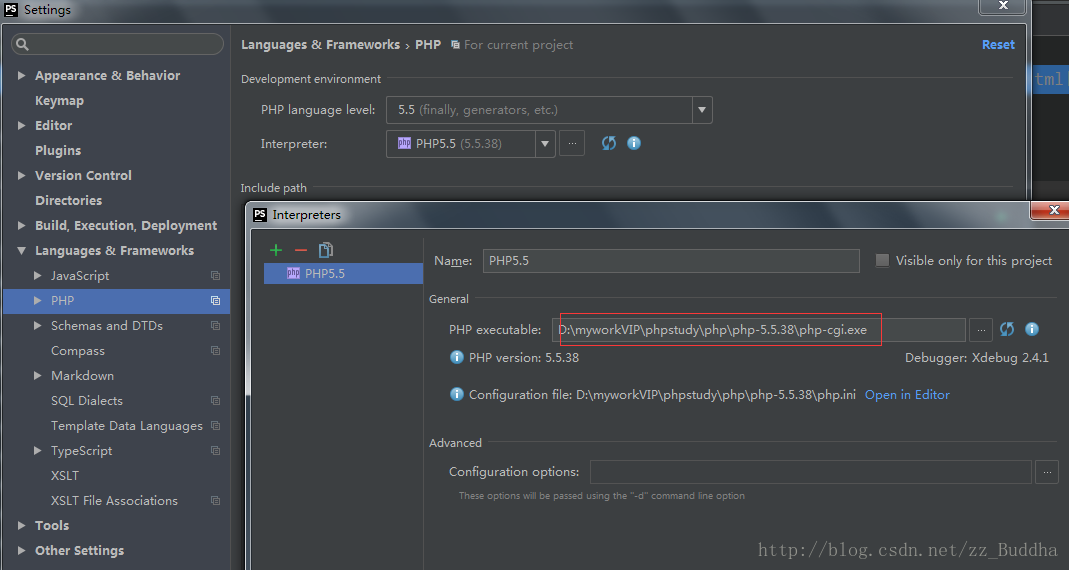
Task: Copy the selected interpreter configuration
Action: (x=326, y=250)
